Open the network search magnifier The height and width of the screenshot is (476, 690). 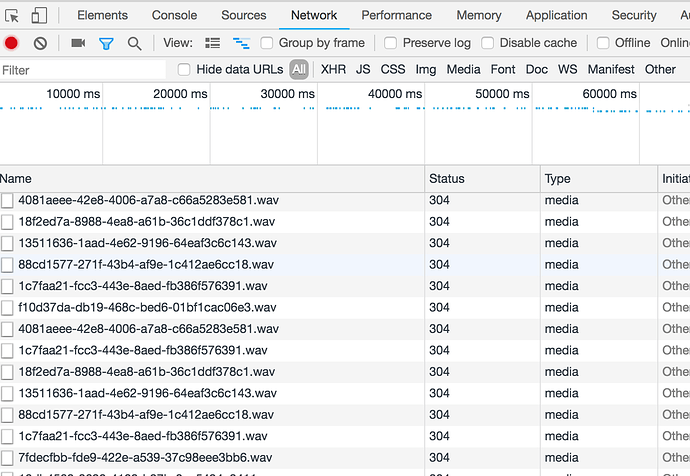(134, 43)
